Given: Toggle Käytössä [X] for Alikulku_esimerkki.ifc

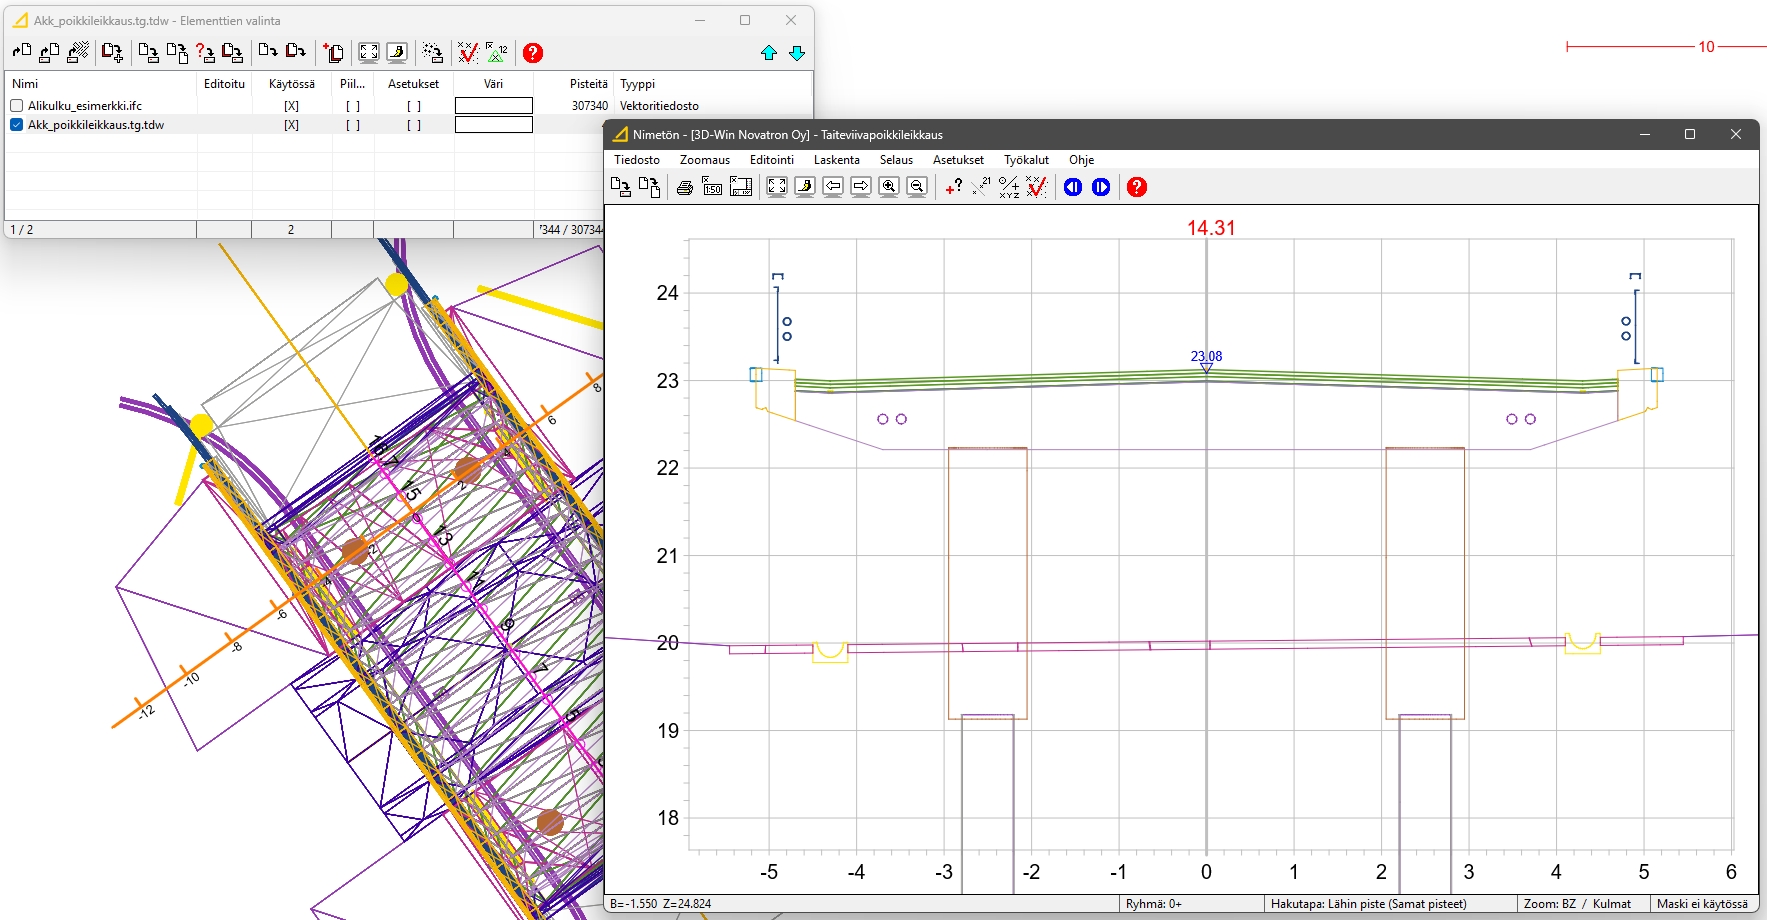Looking at the screenshot, I should pos(291,106).
